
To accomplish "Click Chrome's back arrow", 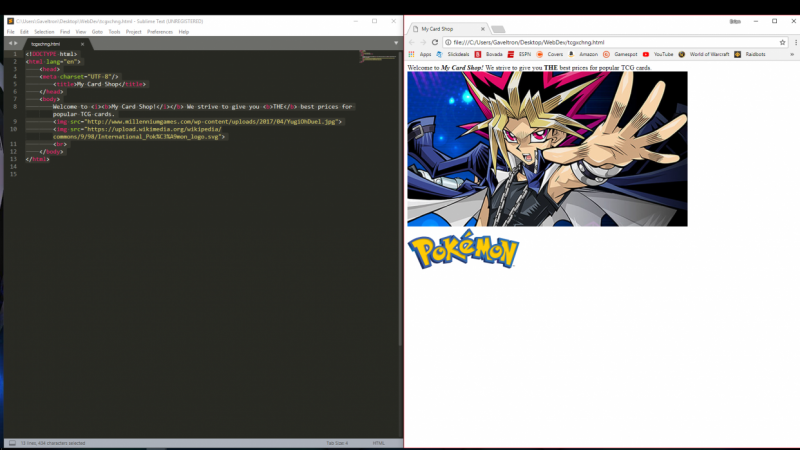I will click(412, 42).
